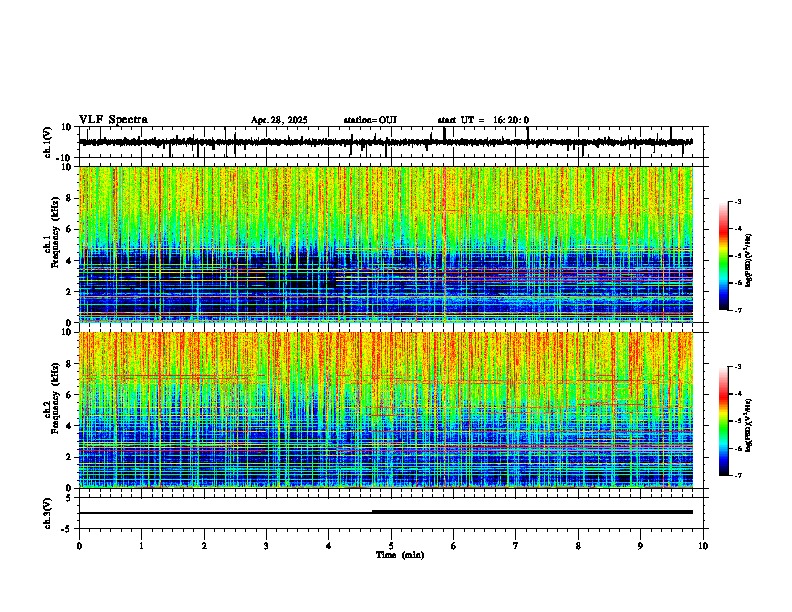Viewport: 792px width, 612px height.
Task: Click the ch.2 log(PSD) colorbar label
Action: pos(748,425)
